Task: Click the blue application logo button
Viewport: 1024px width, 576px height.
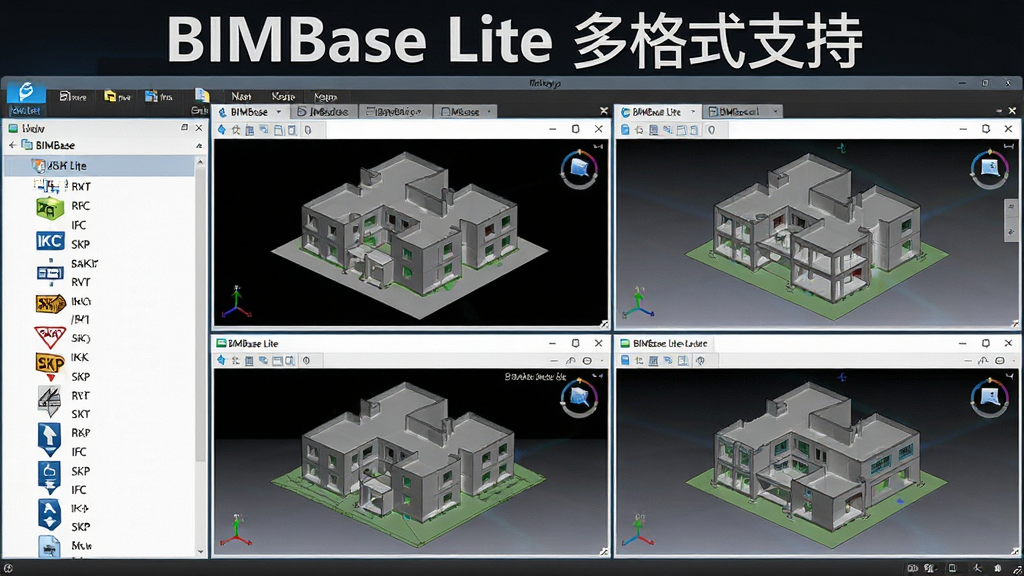Action: coord(26,91)
